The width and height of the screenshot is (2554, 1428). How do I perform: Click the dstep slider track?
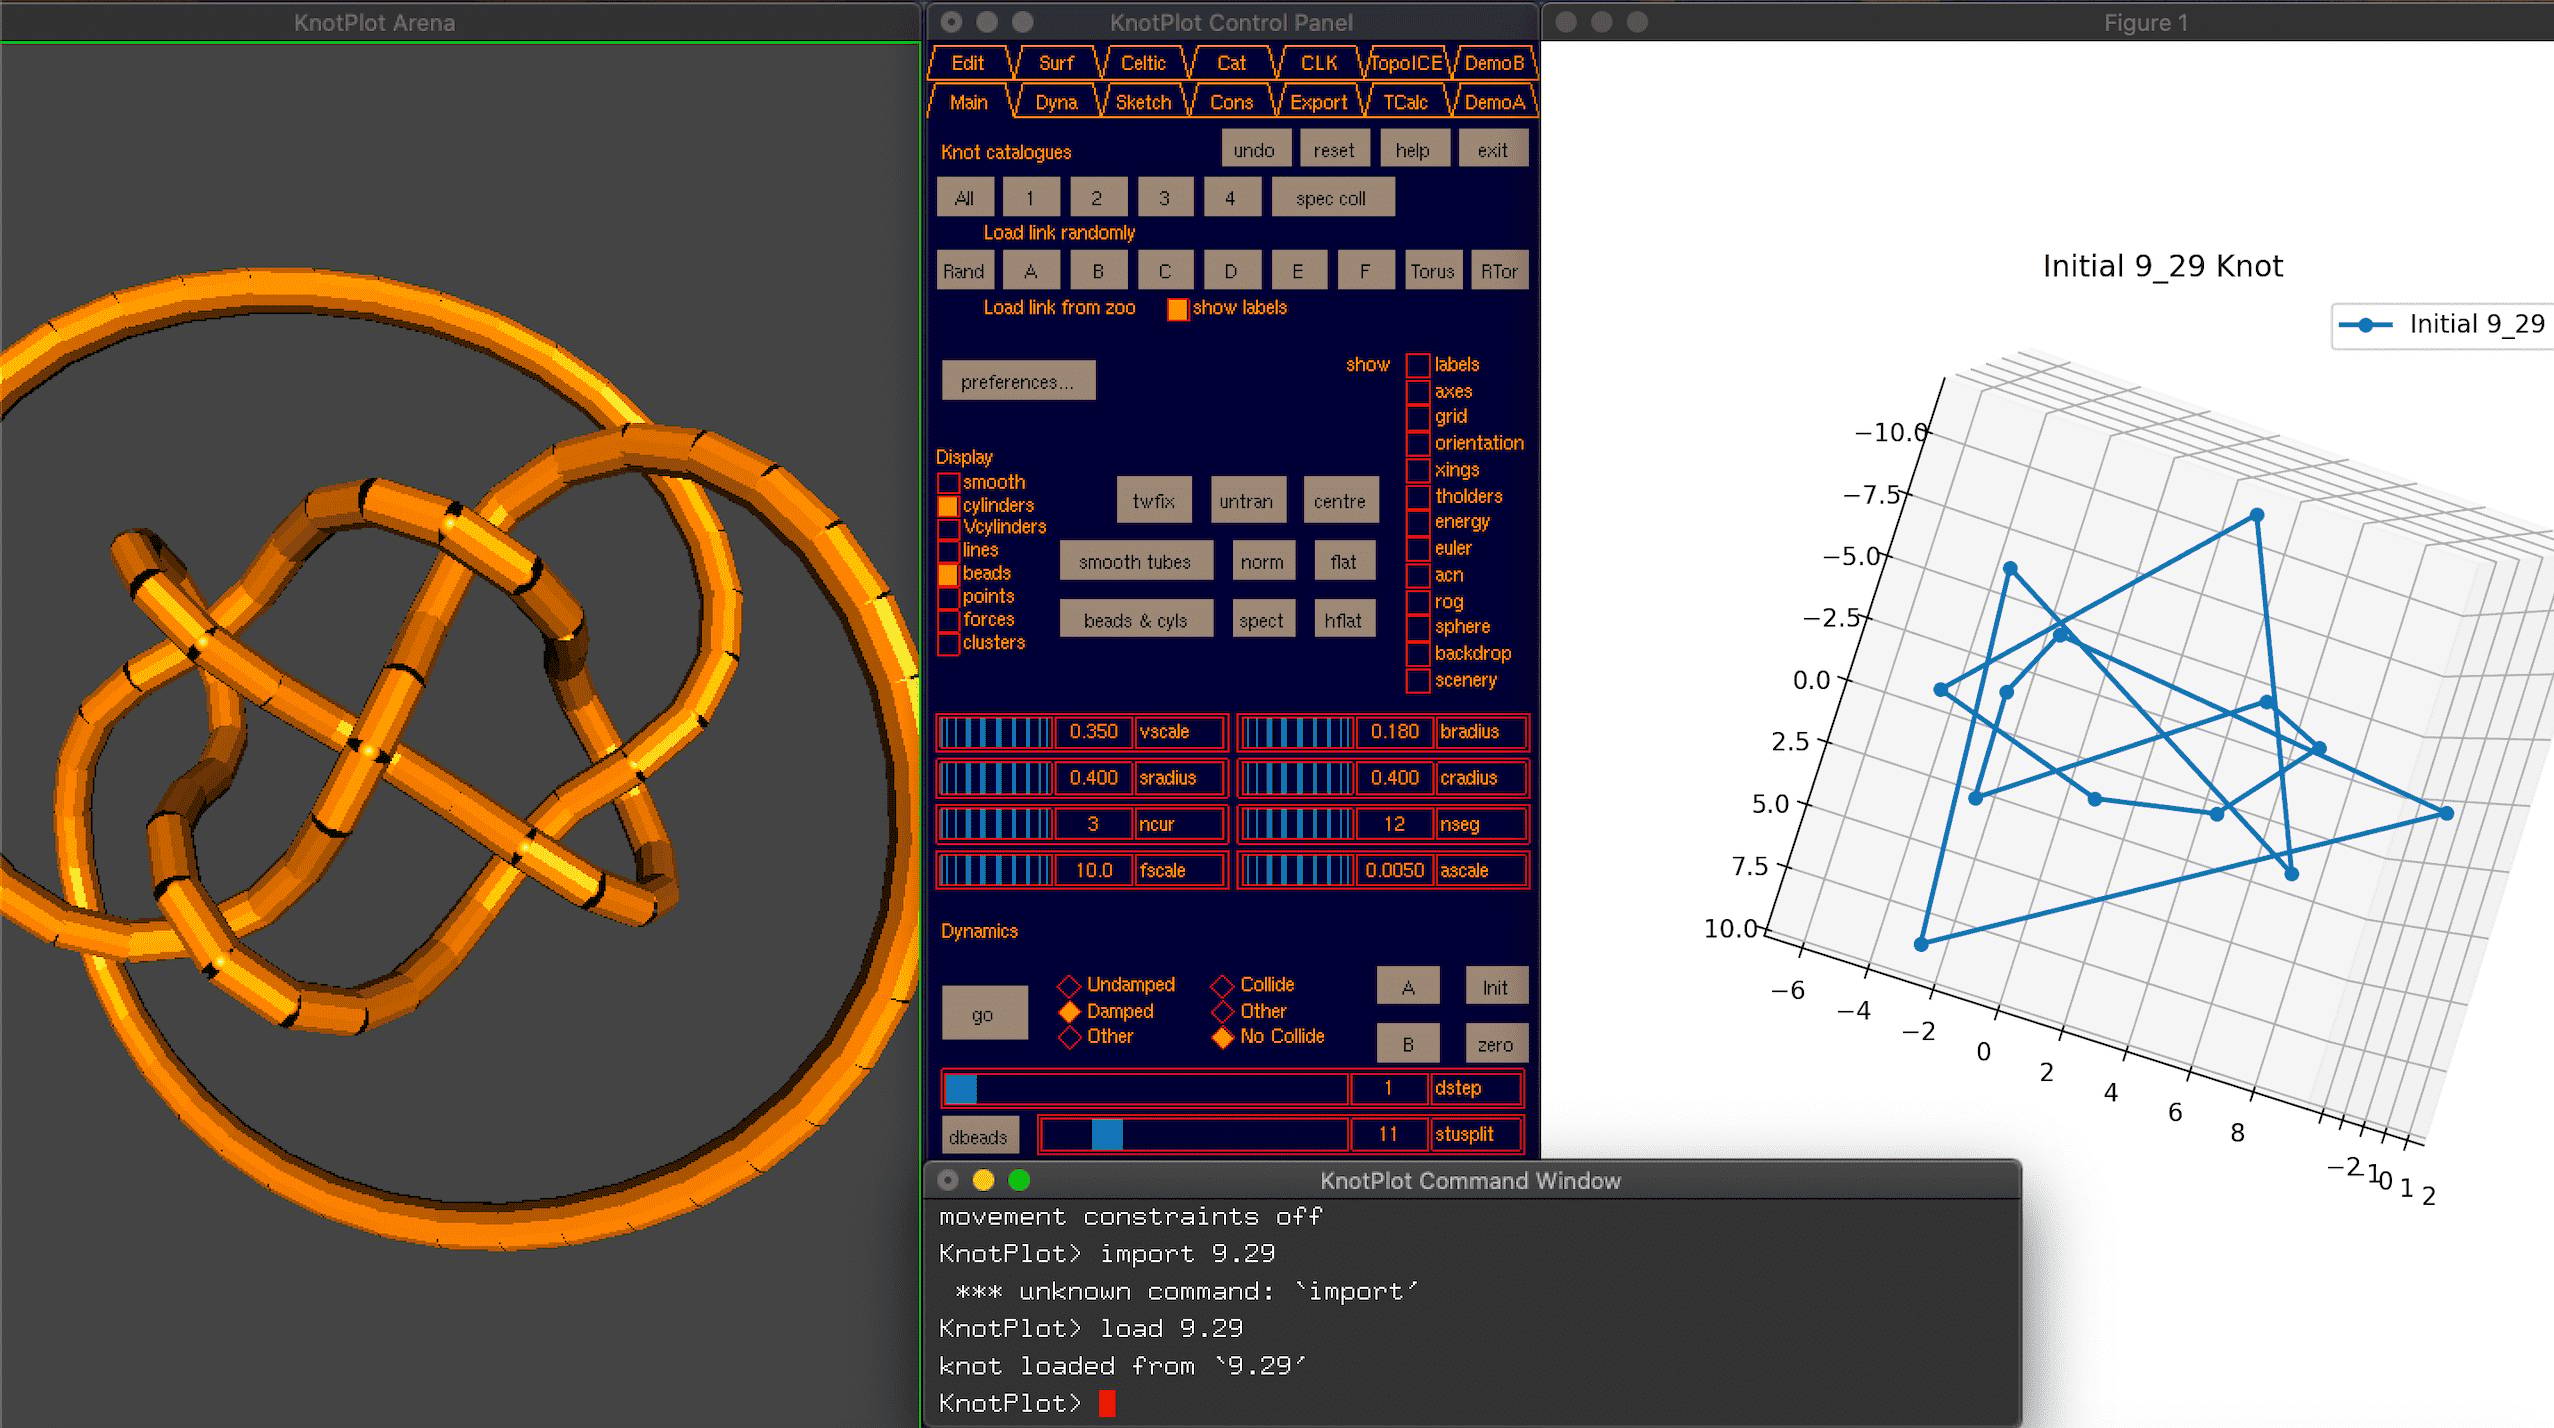click(1146, 1088)
